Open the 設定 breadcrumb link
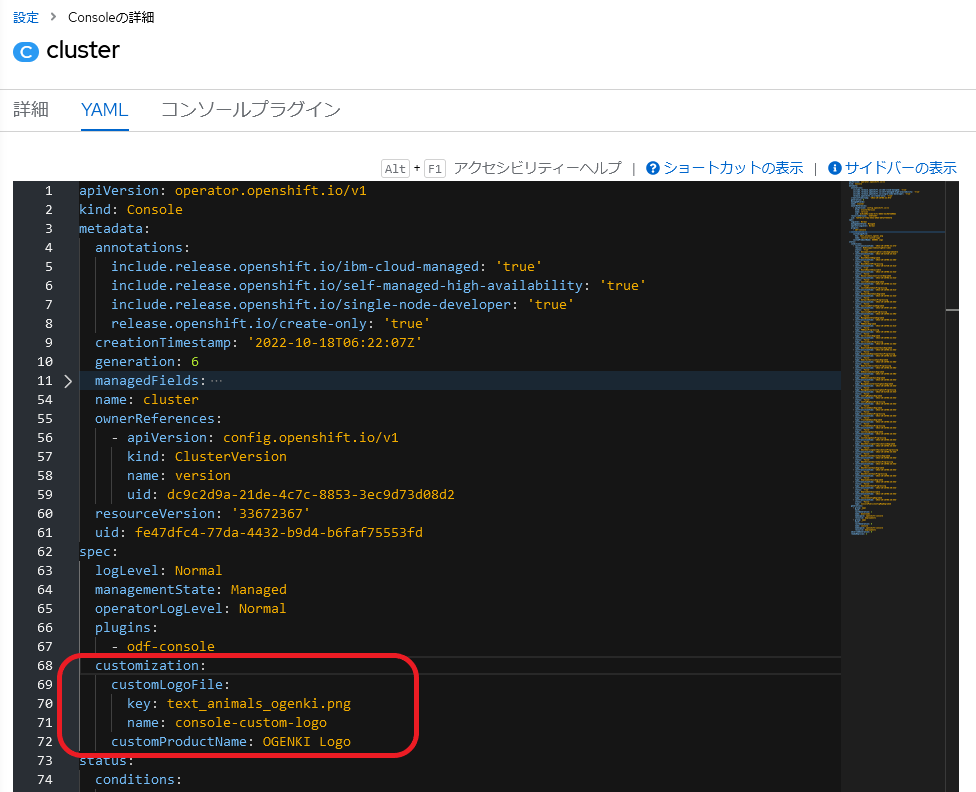The width and height of the screenshot is (976, 792). 26,17
